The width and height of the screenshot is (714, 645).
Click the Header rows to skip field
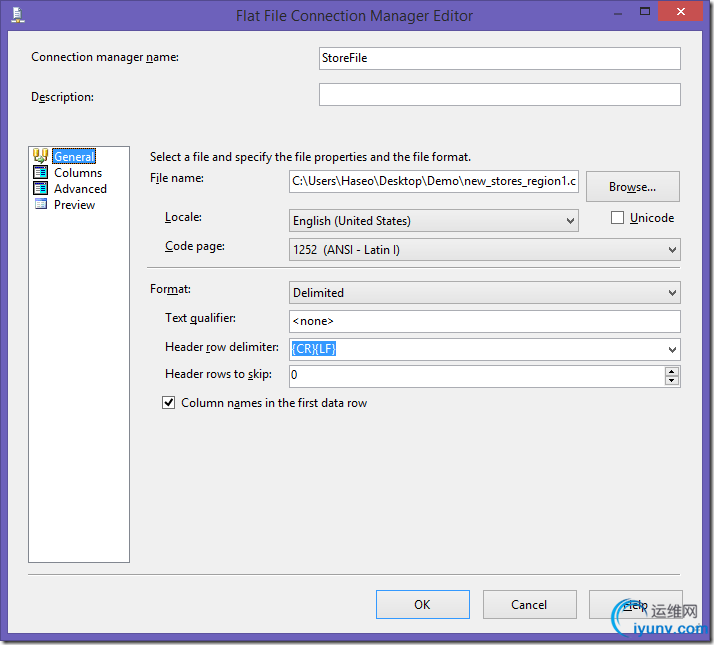(x=477, y=376)
